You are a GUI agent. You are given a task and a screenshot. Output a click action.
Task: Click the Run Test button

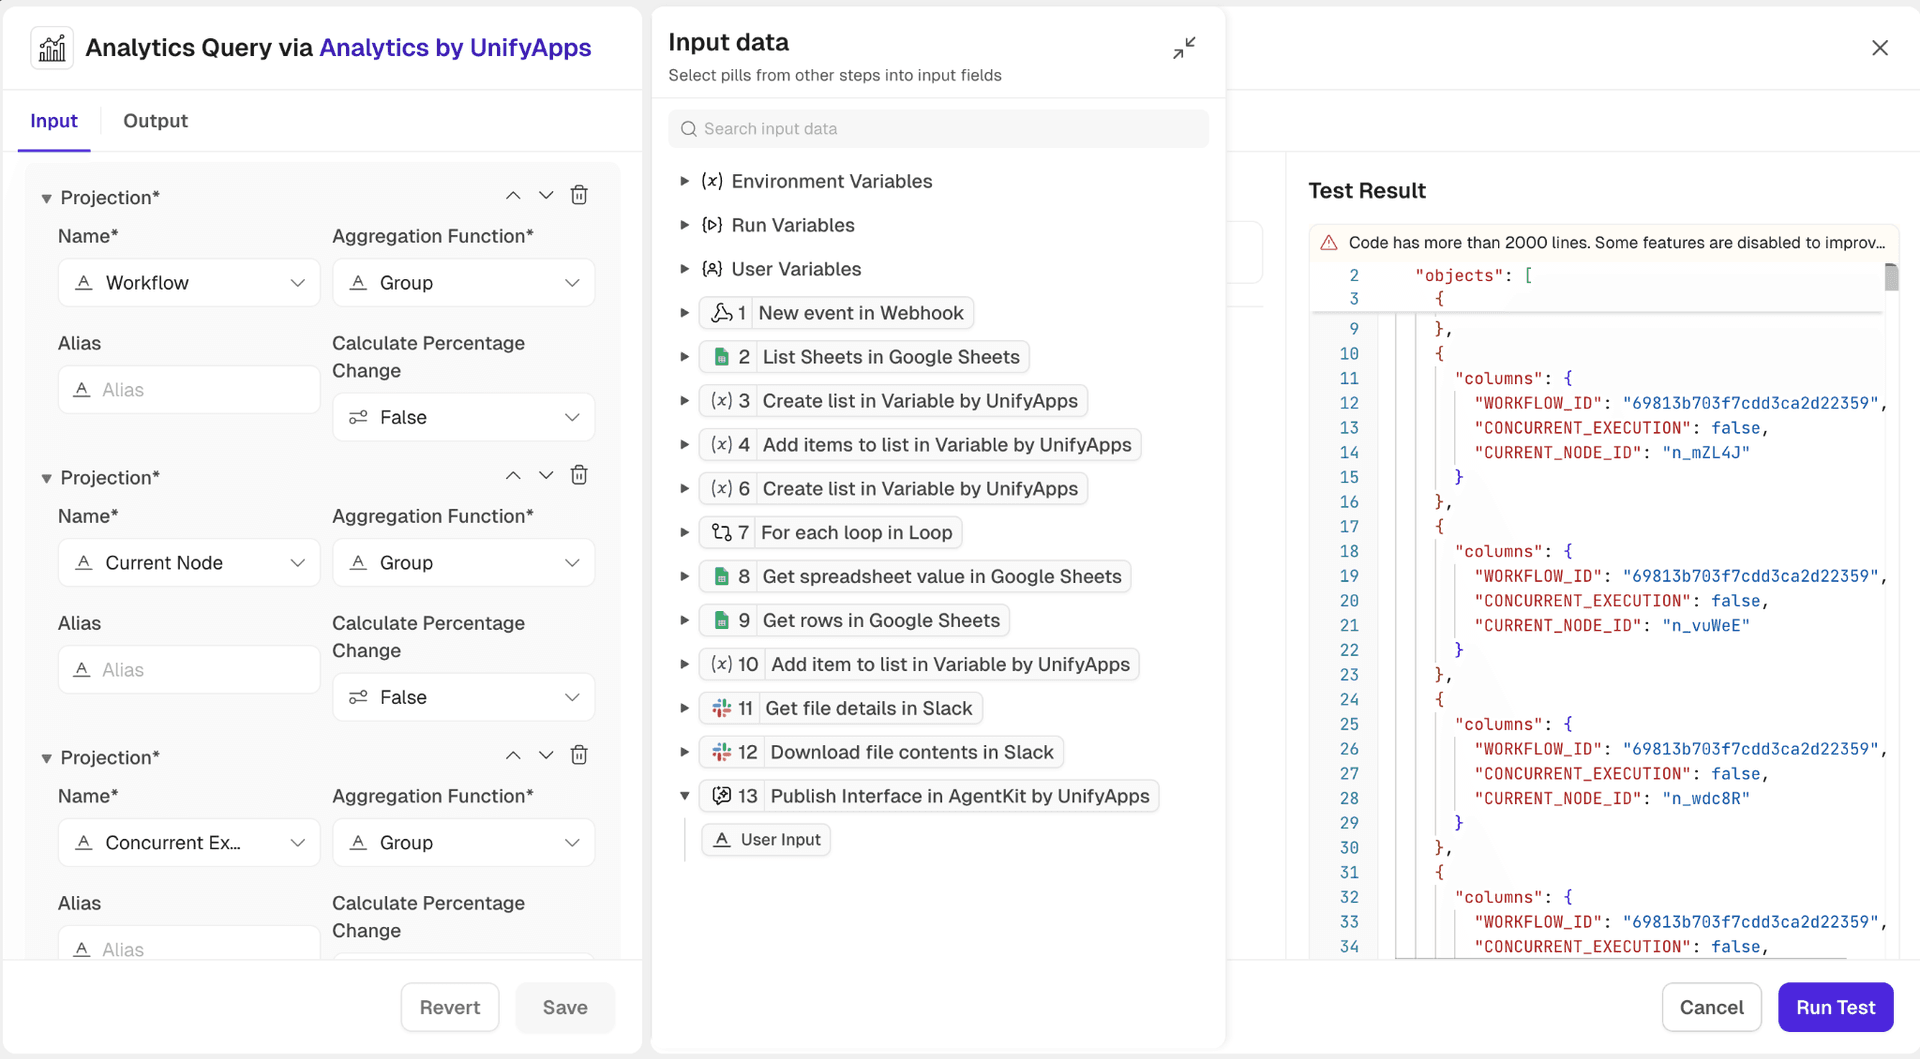1834,1007
